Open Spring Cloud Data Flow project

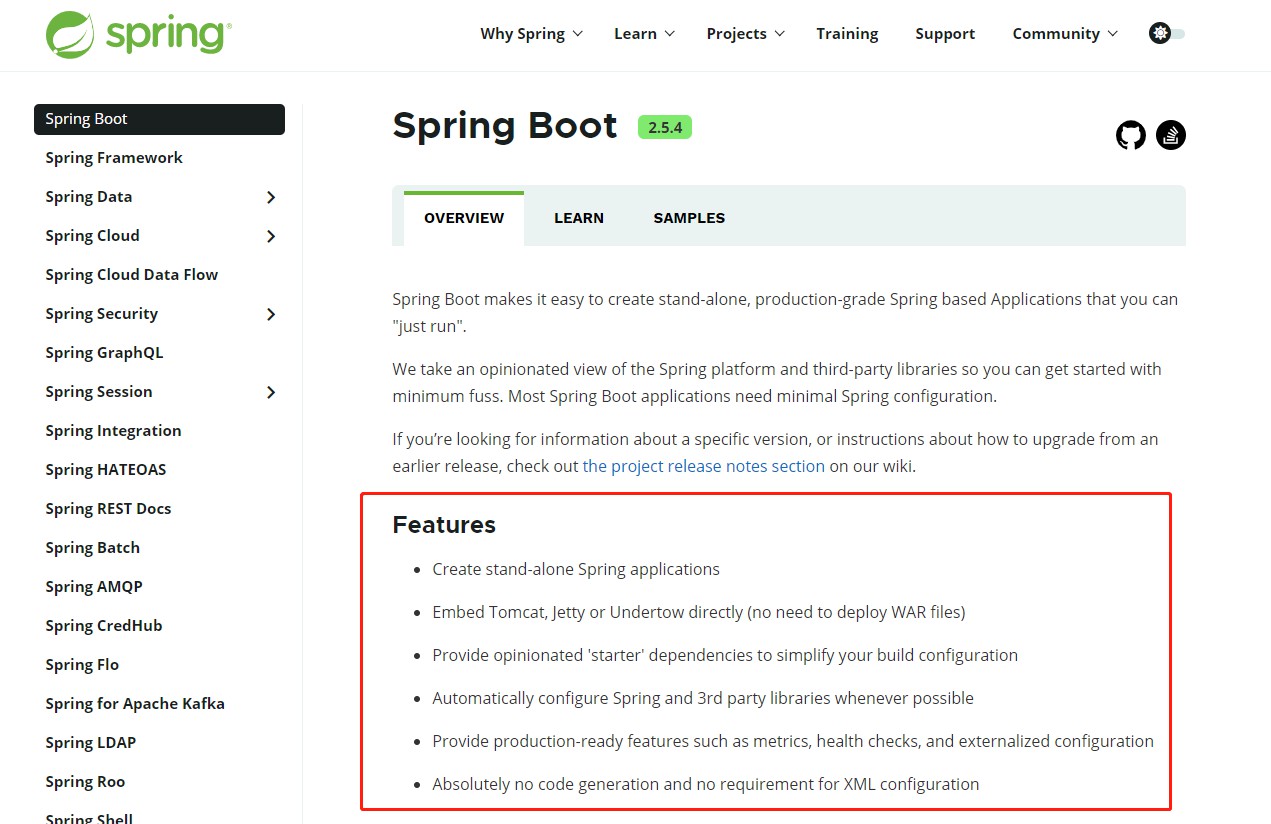131,275
